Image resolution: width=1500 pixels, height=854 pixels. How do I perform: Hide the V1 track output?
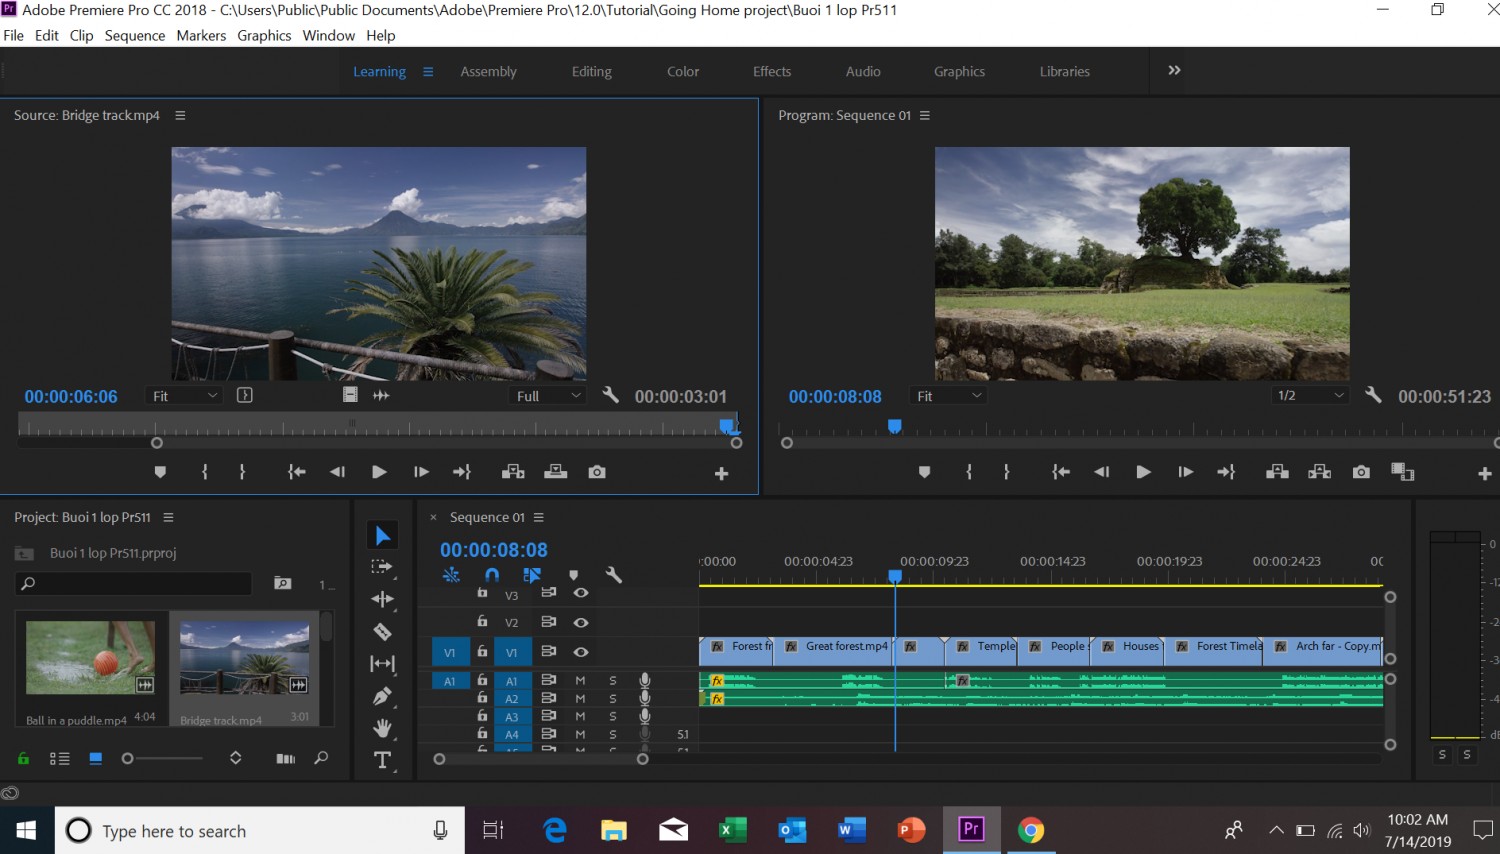(x=581, y=652)
